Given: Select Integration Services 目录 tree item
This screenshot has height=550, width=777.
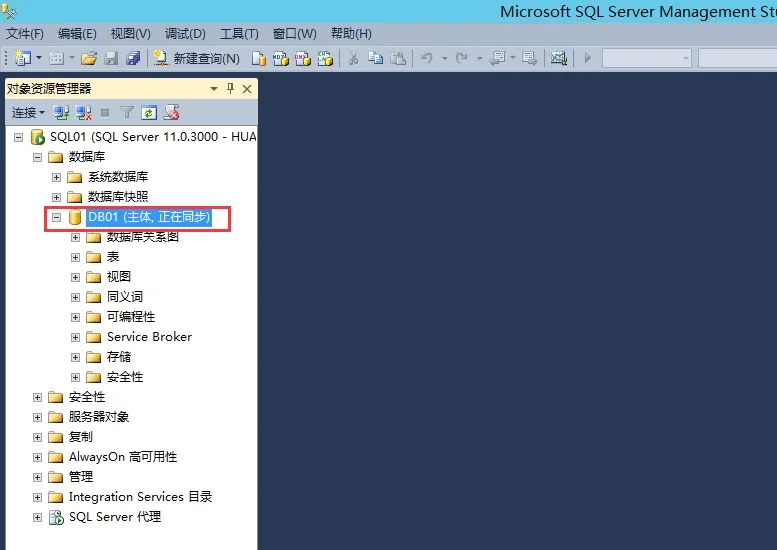Looking at the screenshot, I should 140,497.
